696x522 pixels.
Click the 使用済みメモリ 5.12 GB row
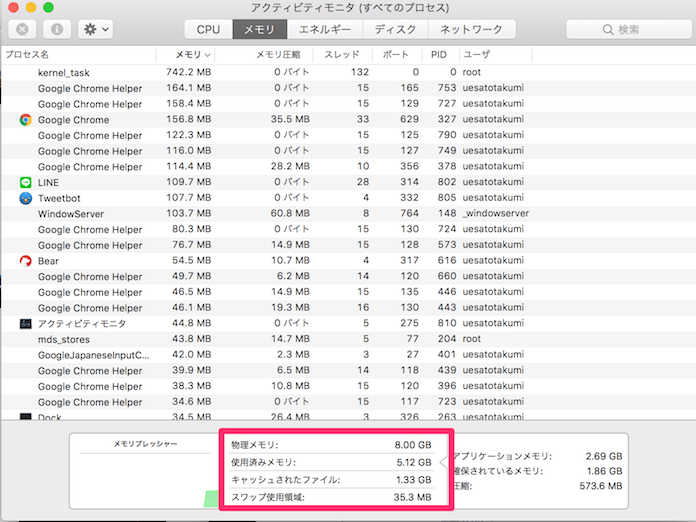click(x=331, y=463)
